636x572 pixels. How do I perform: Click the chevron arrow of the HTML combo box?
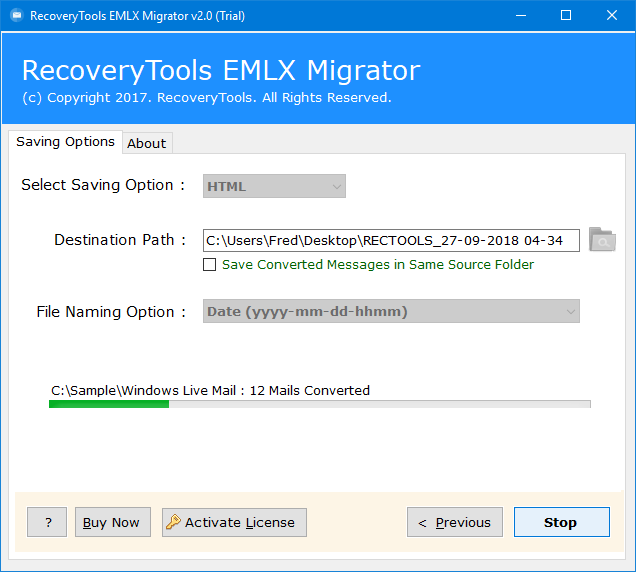336,187
